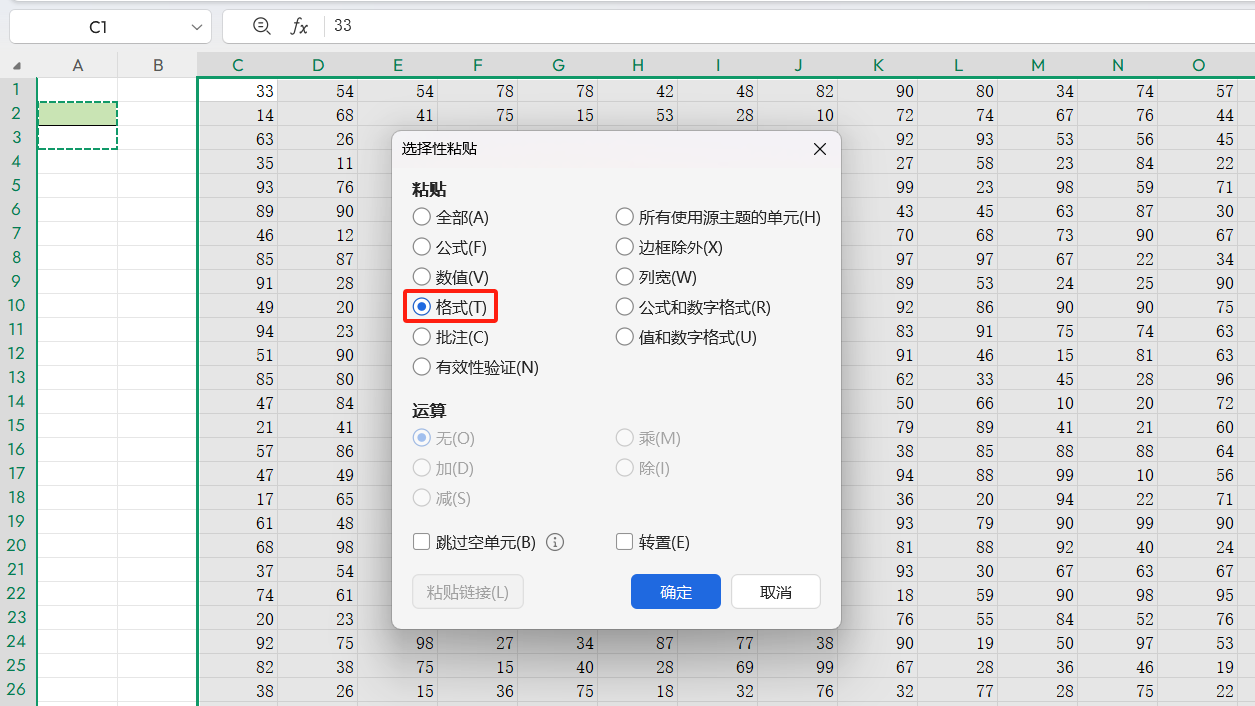Select column M header
1255x706 pixels.
click(x=1038, y=66)
